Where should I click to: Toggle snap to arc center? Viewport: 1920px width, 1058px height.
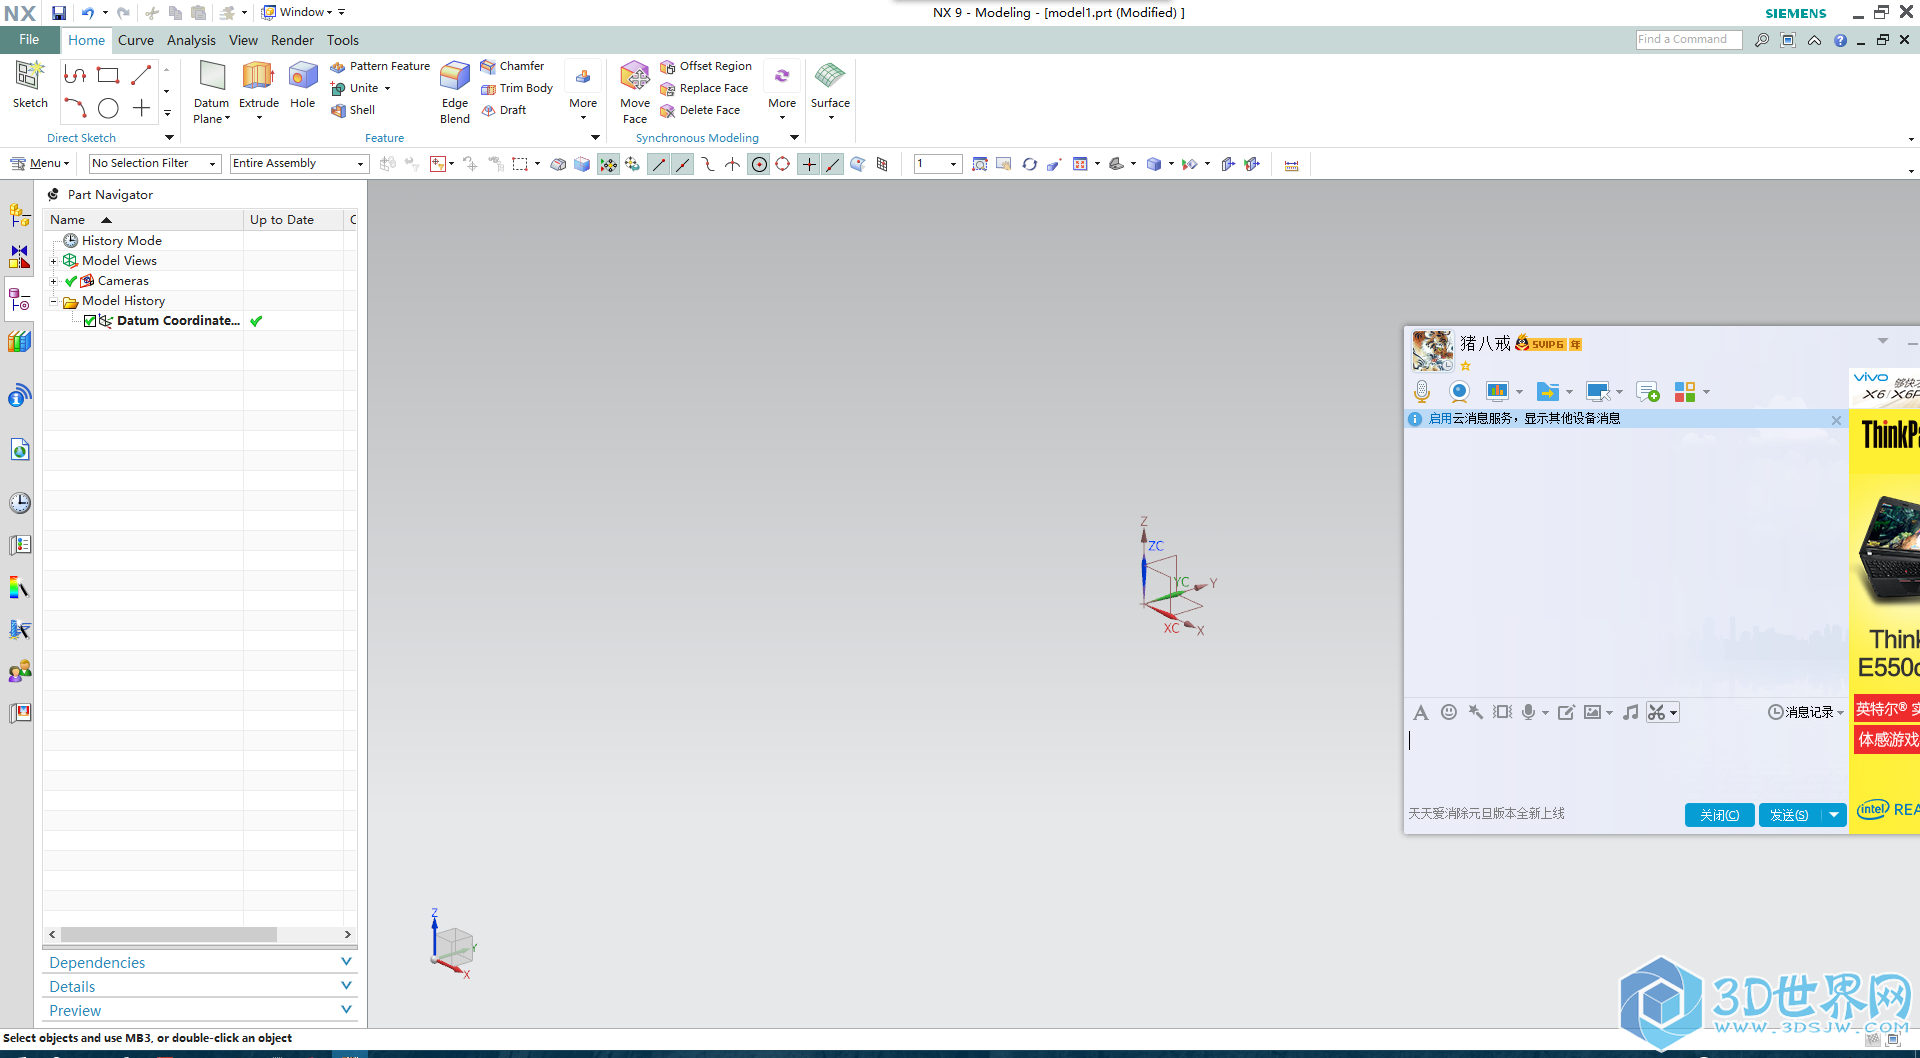click(759, 164)
